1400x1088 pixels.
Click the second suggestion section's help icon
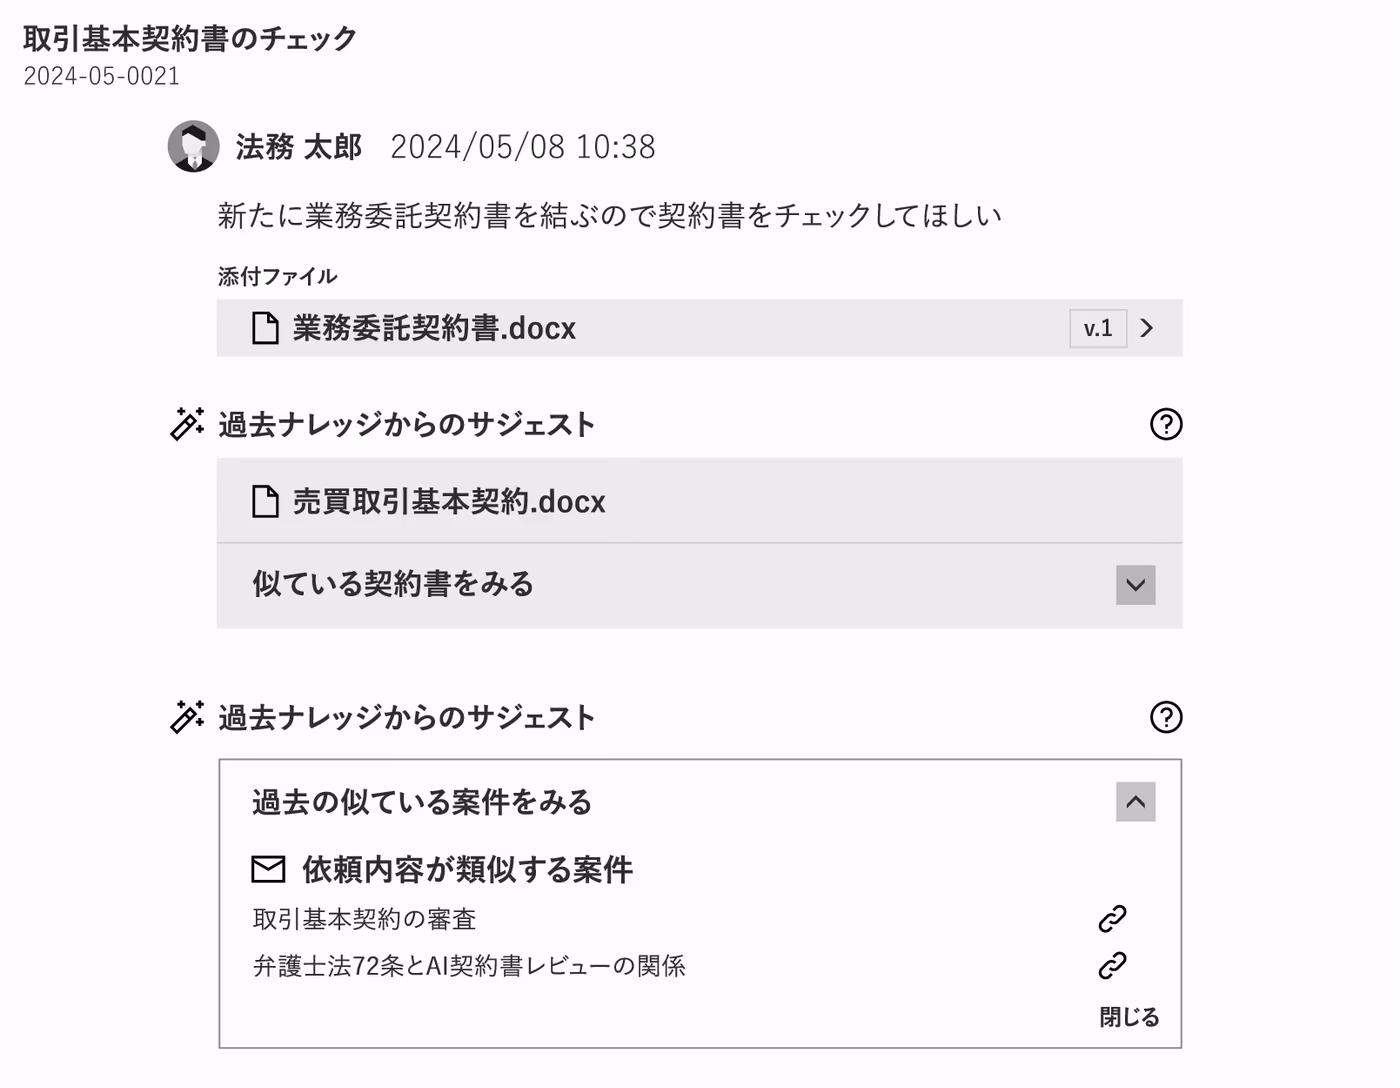click(x=1166, y=717)
